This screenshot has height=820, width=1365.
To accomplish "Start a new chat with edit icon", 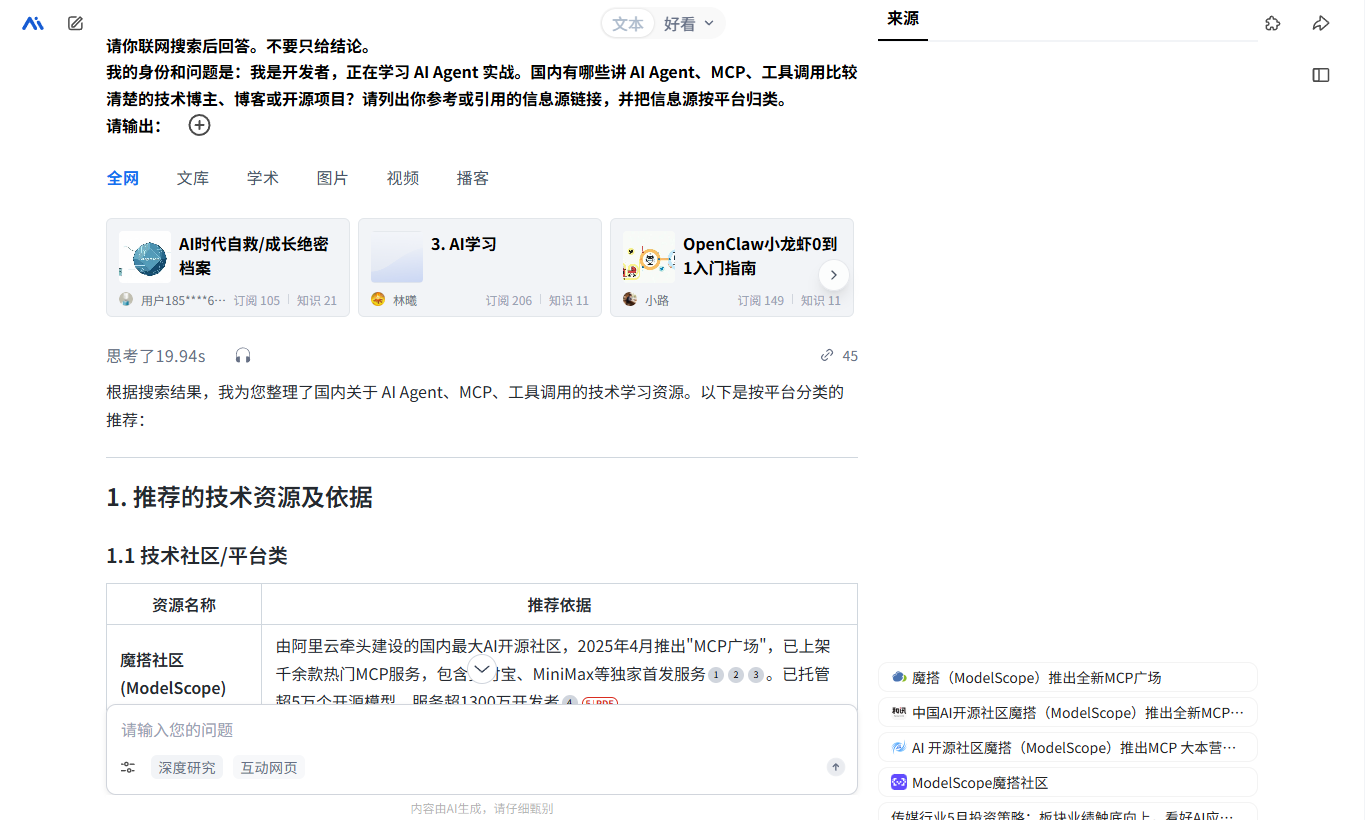I will (x=75, y=23).
